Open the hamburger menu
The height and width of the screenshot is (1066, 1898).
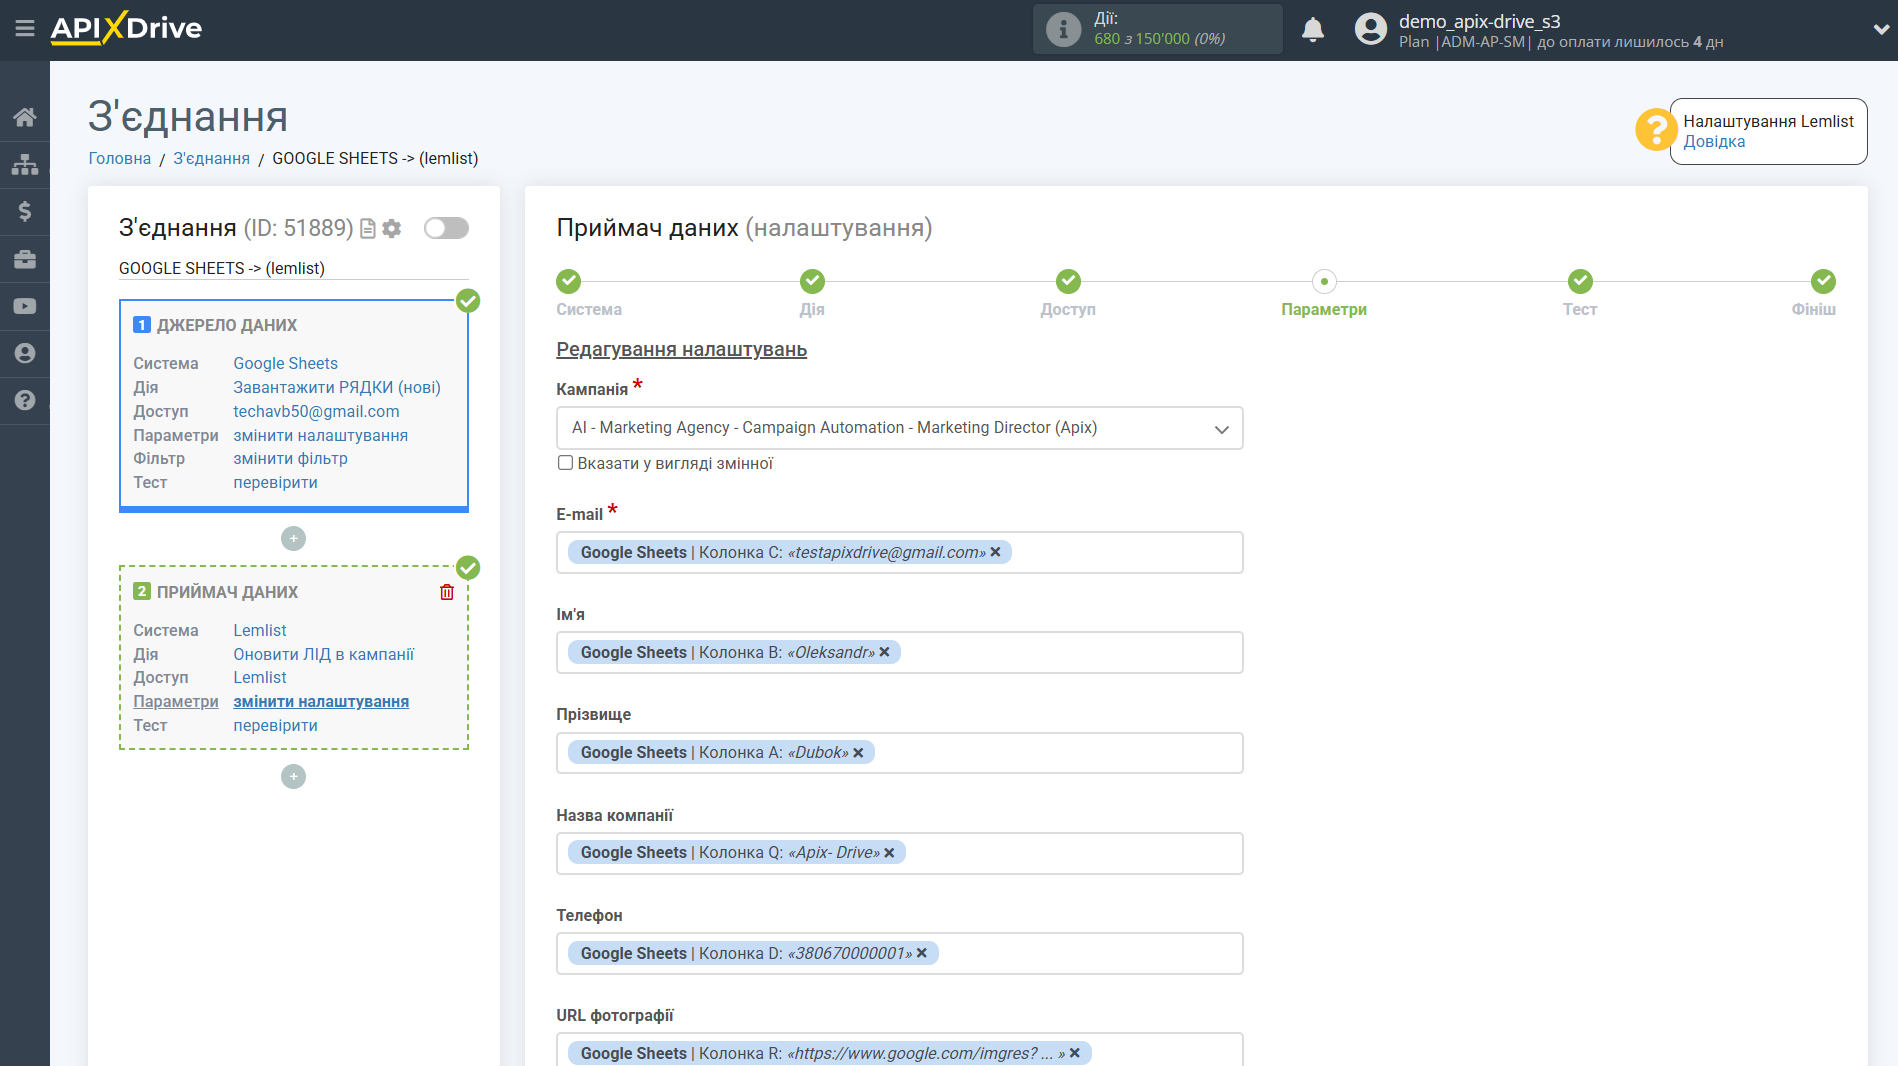25,28
